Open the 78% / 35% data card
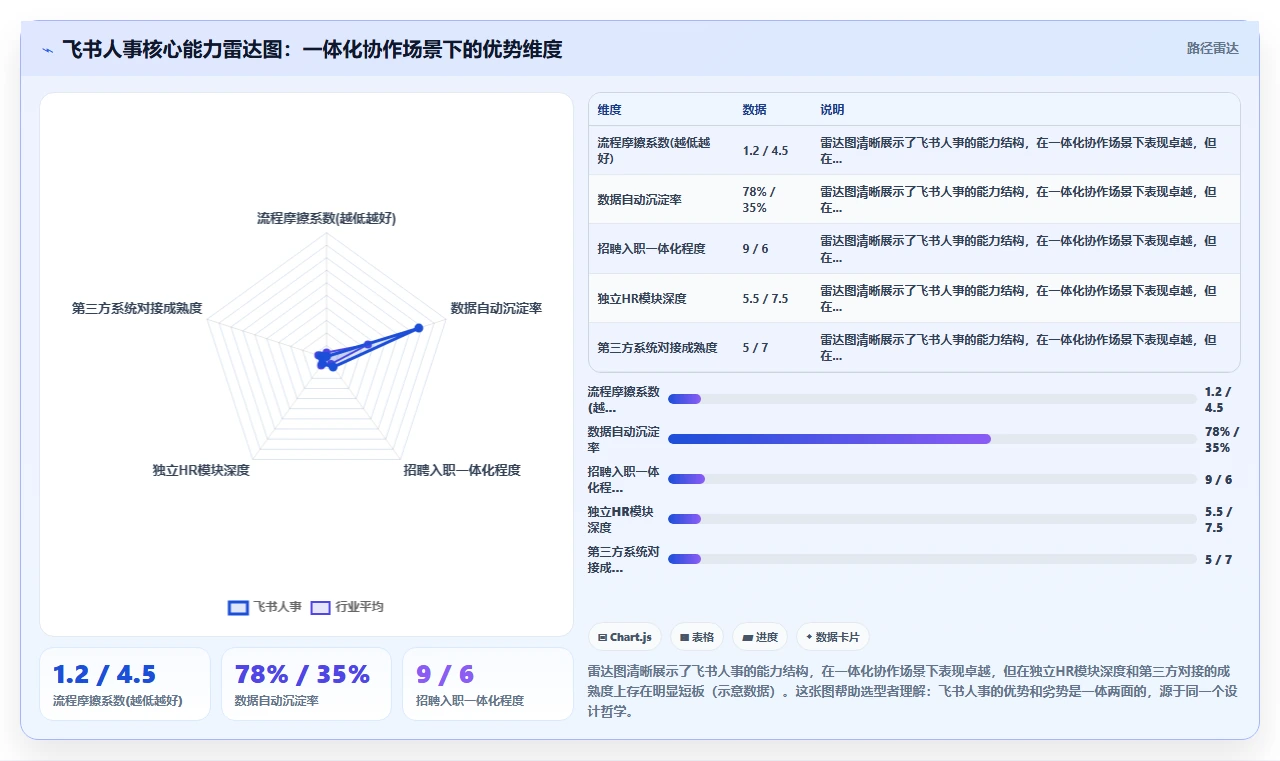 tap(306, 684)
